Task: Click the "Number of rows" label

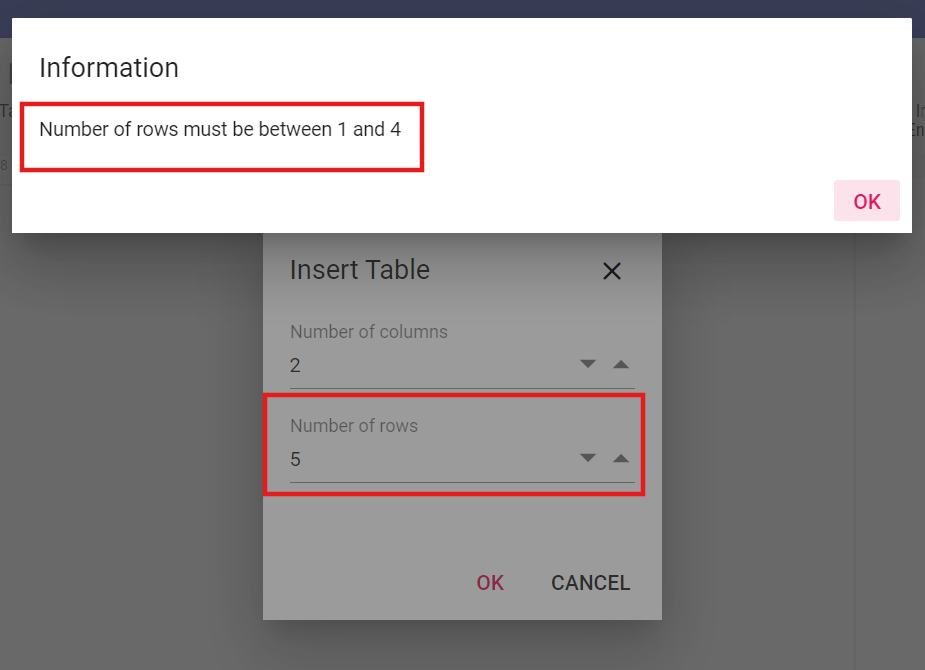Action: (x=354, y=426)
